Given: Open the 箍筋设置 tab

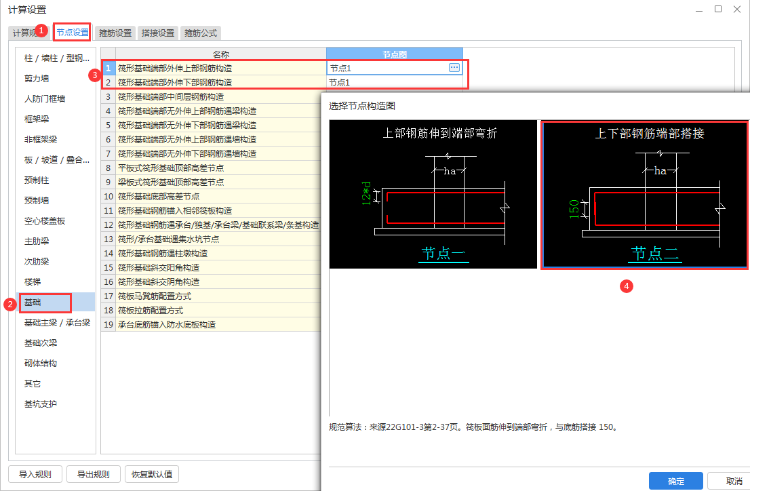Looking at the screenshot, I should 115,33.
